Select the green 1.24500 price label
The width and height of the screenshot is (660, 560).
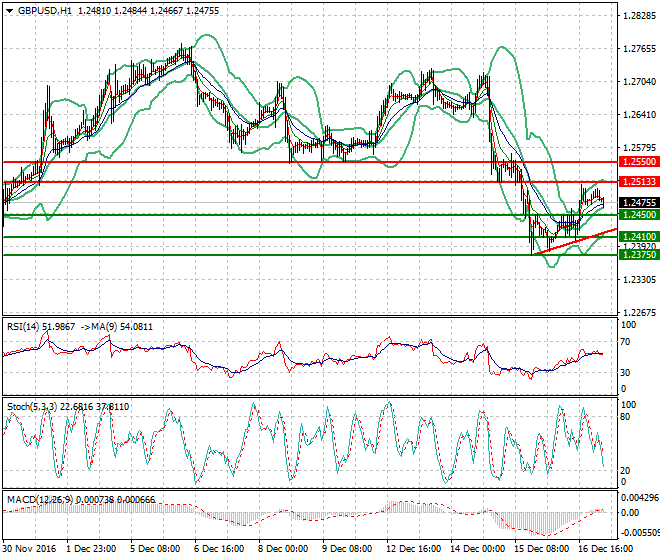(639, 215)
